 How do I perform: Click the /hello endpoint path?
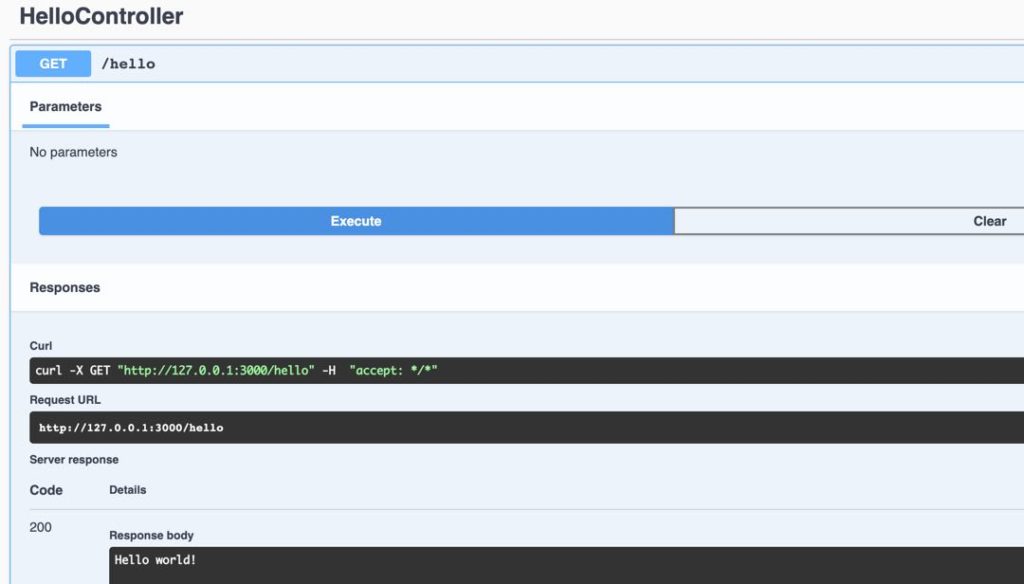click(128, 64)
